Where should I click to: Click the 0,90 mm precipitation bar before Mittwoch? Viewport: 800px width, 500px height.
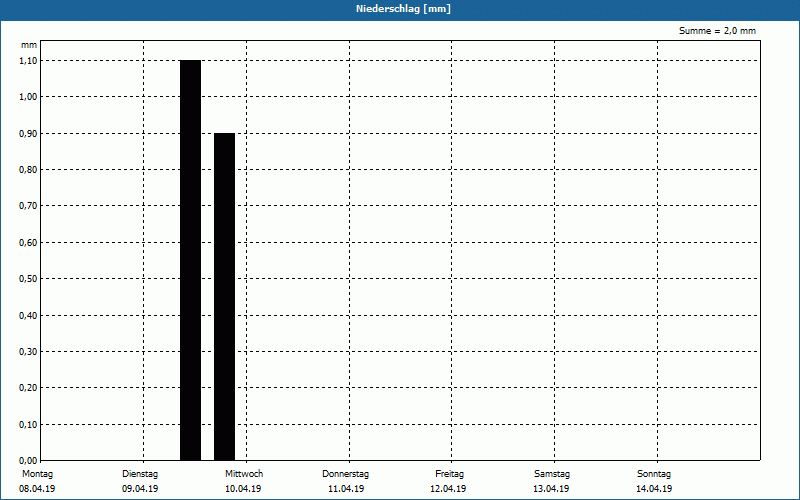click(224, 297)
